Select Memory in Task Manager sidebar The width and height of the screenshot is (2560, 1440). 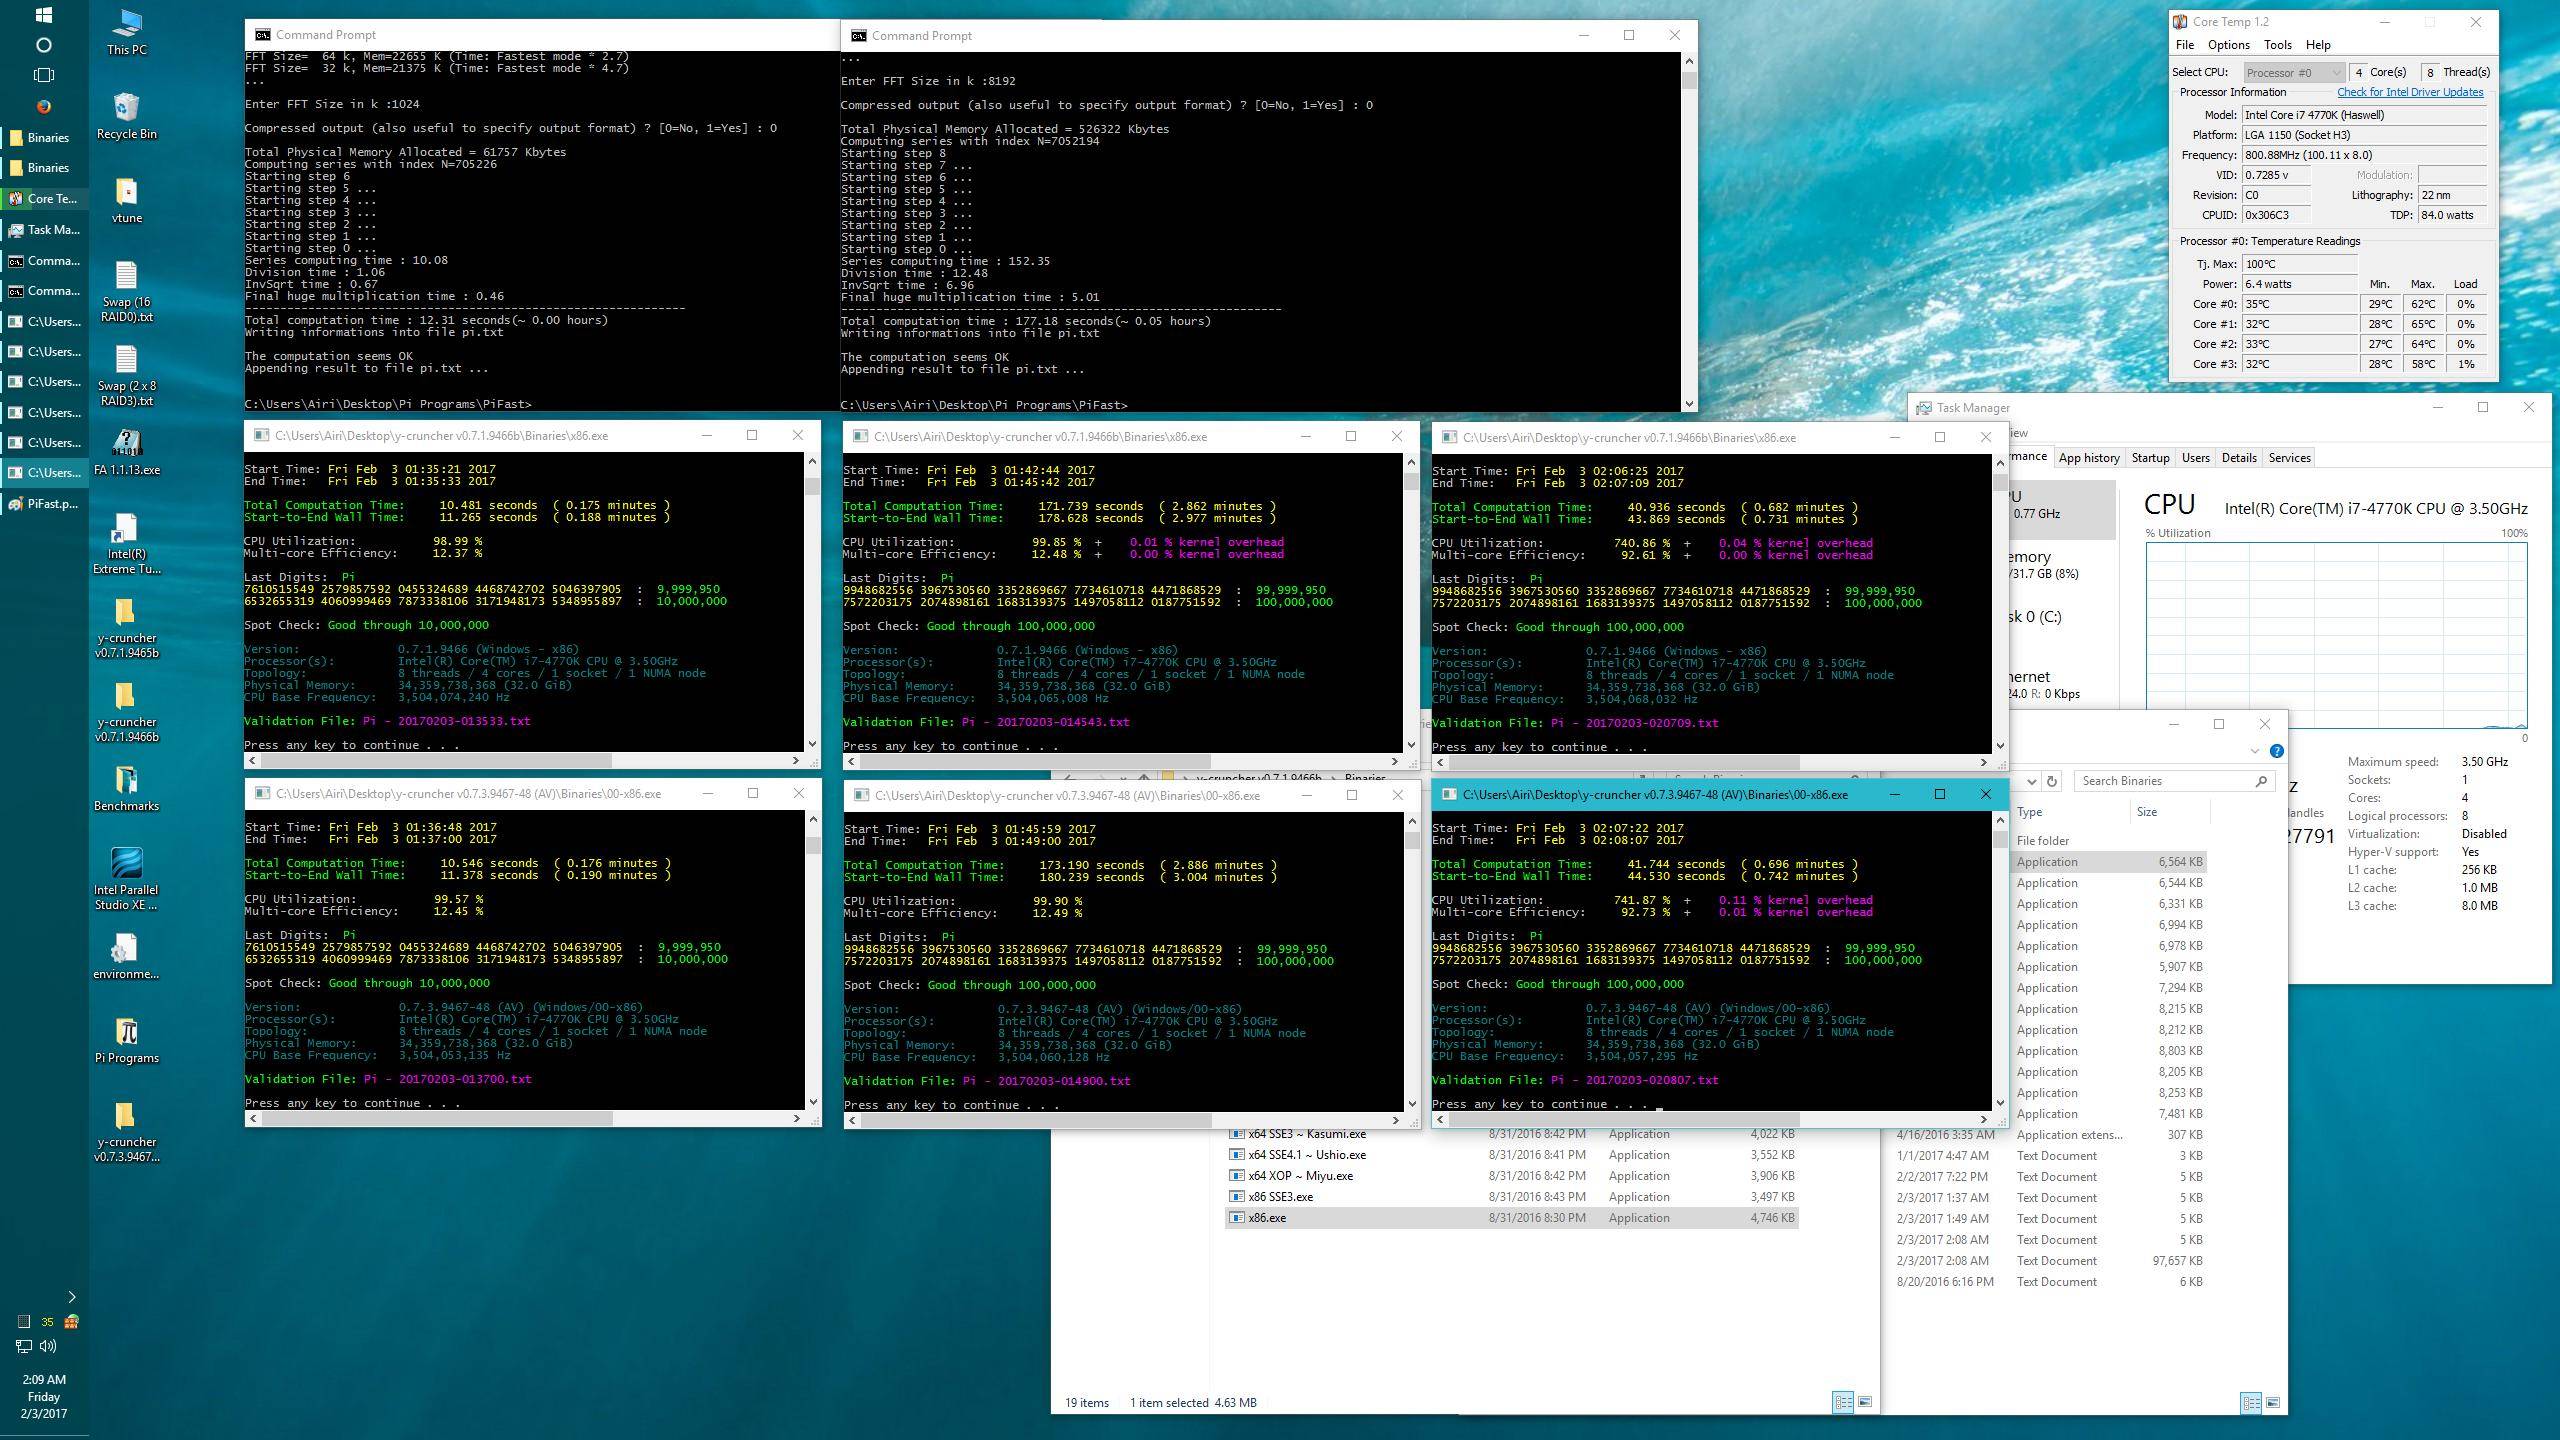point(2060,564)
